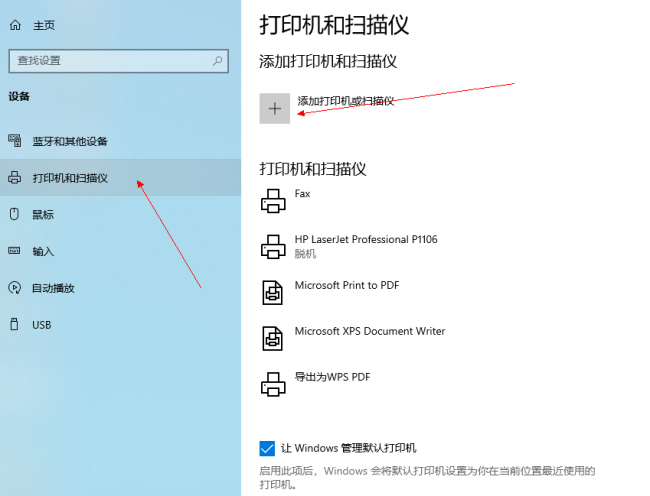Uncheck 让 Windows 管理默认打印机 checkbox
650x496 pixels.
coord(267,448)
